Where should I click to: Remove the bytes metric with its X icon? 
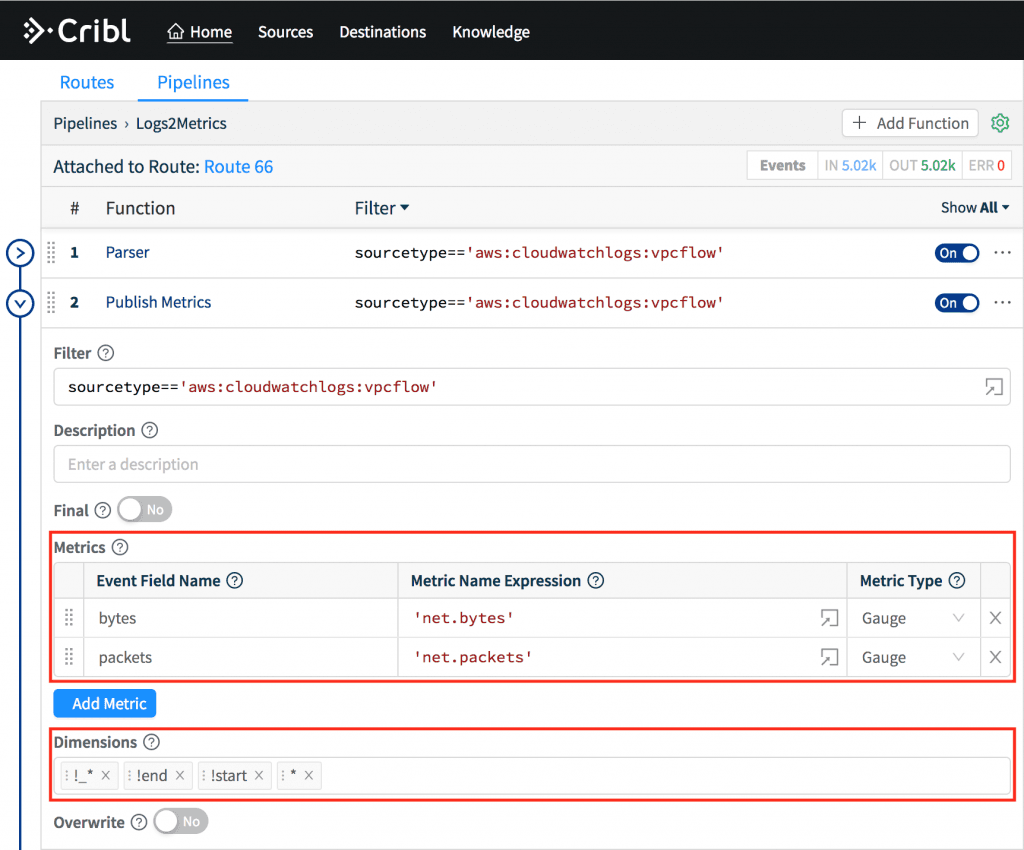995,618
